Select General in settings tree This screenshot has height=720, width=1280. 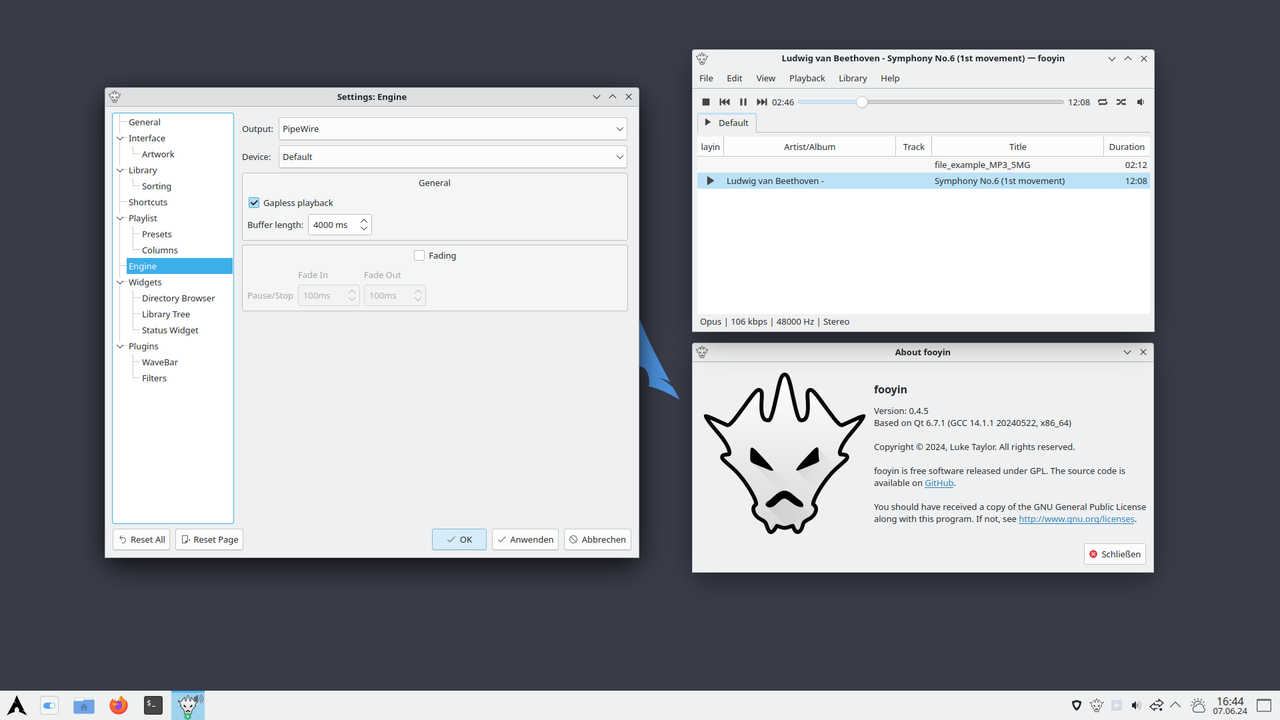point(144,122)
